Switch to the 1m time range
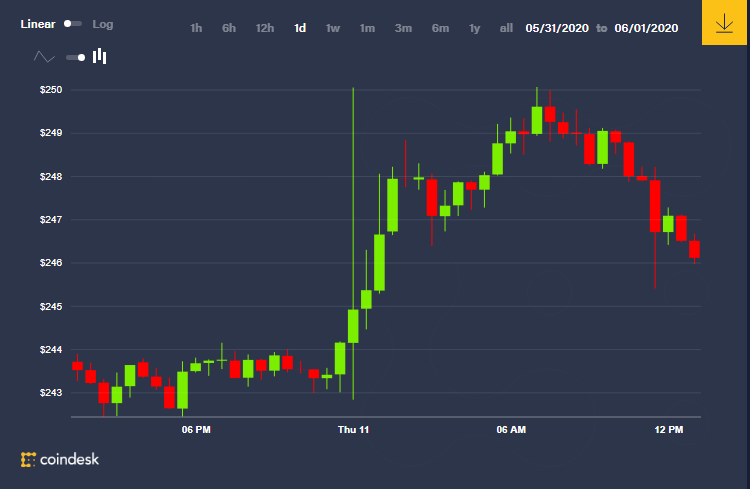Screen dimensions: 750x489 pyautogui.click(x=367, y=28)
